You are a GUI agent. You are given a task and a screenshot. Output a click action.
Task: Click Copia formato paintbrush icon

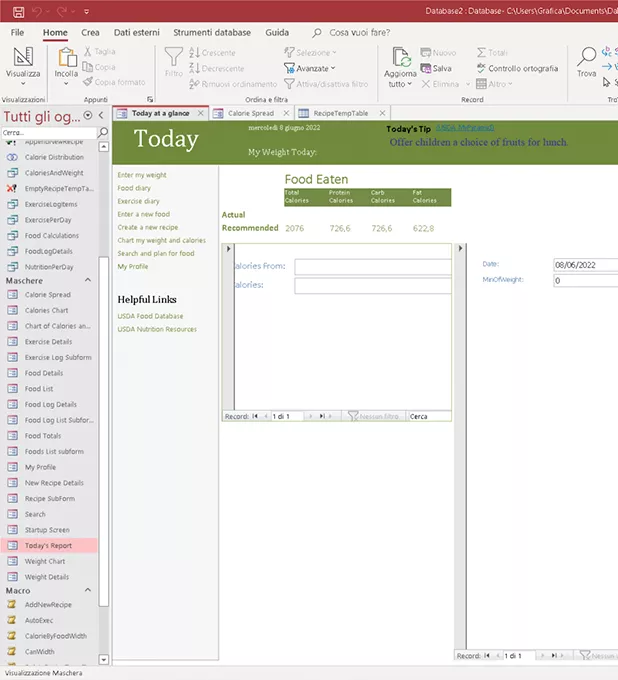coord(88,82)
